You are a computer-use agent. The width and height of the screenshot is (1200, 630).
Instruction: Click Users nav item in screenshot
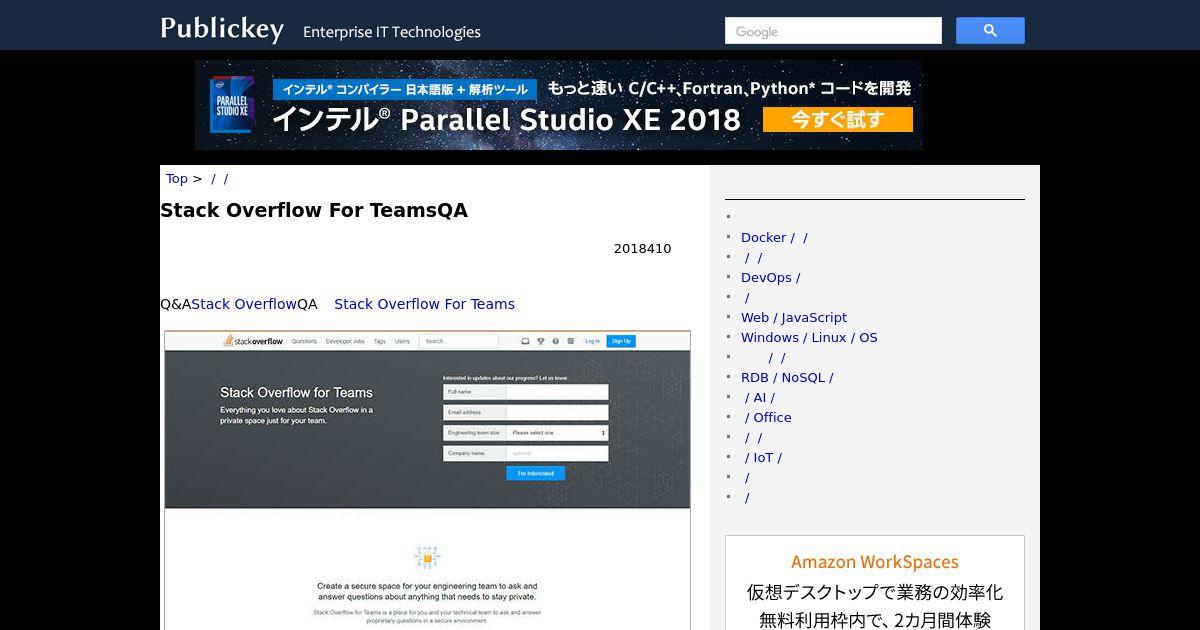pyautogui.click(x=402, y=341)
